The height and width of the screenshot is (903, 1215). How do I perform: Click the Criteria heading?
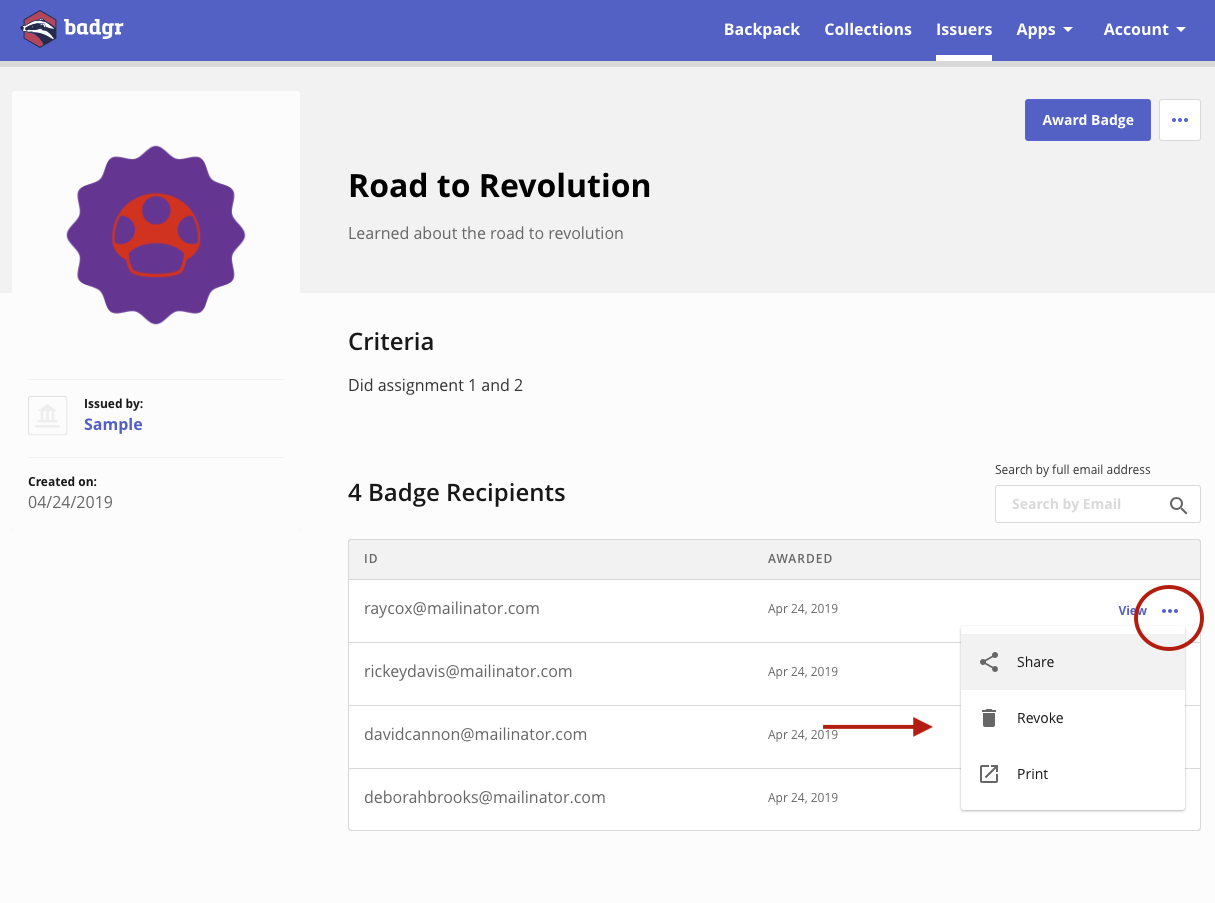pos(391,342)
